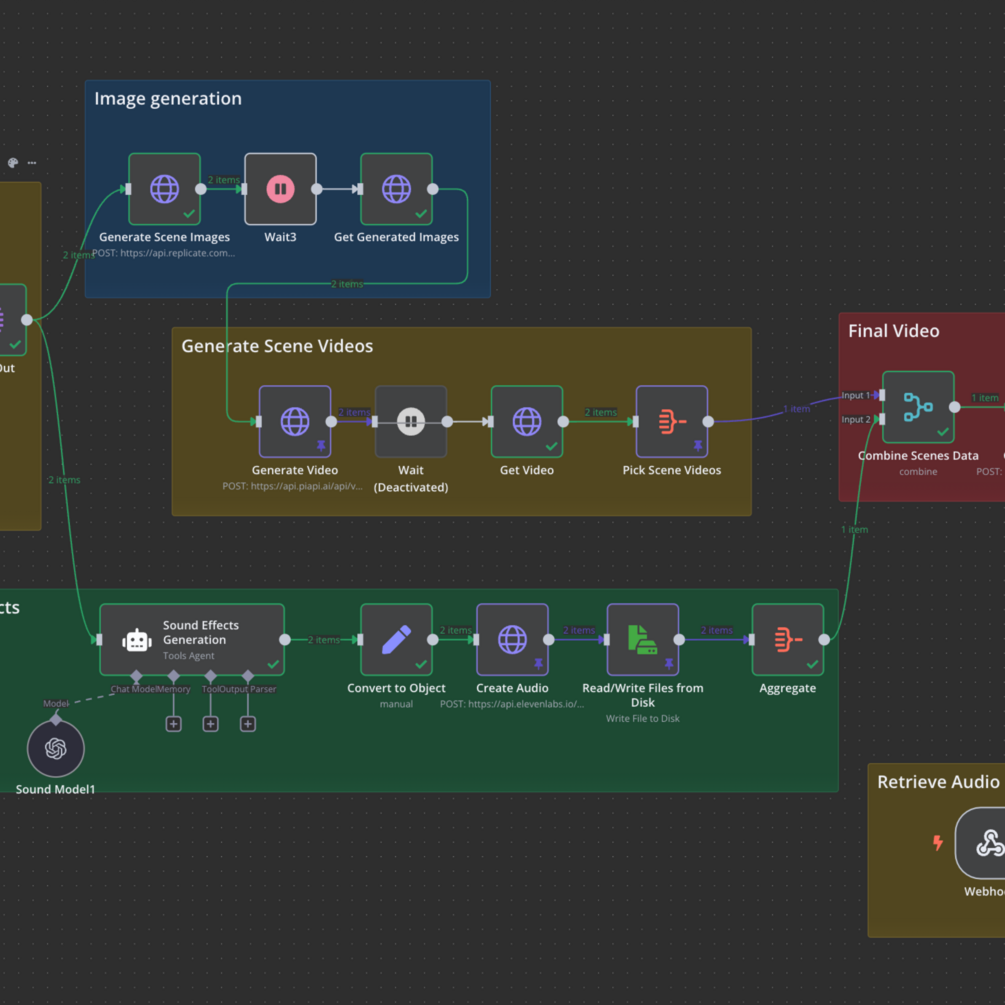This screenshot has height=1005, width=1005.
Task: Select the deactivated Wait node
Action: tap(411, 421)
